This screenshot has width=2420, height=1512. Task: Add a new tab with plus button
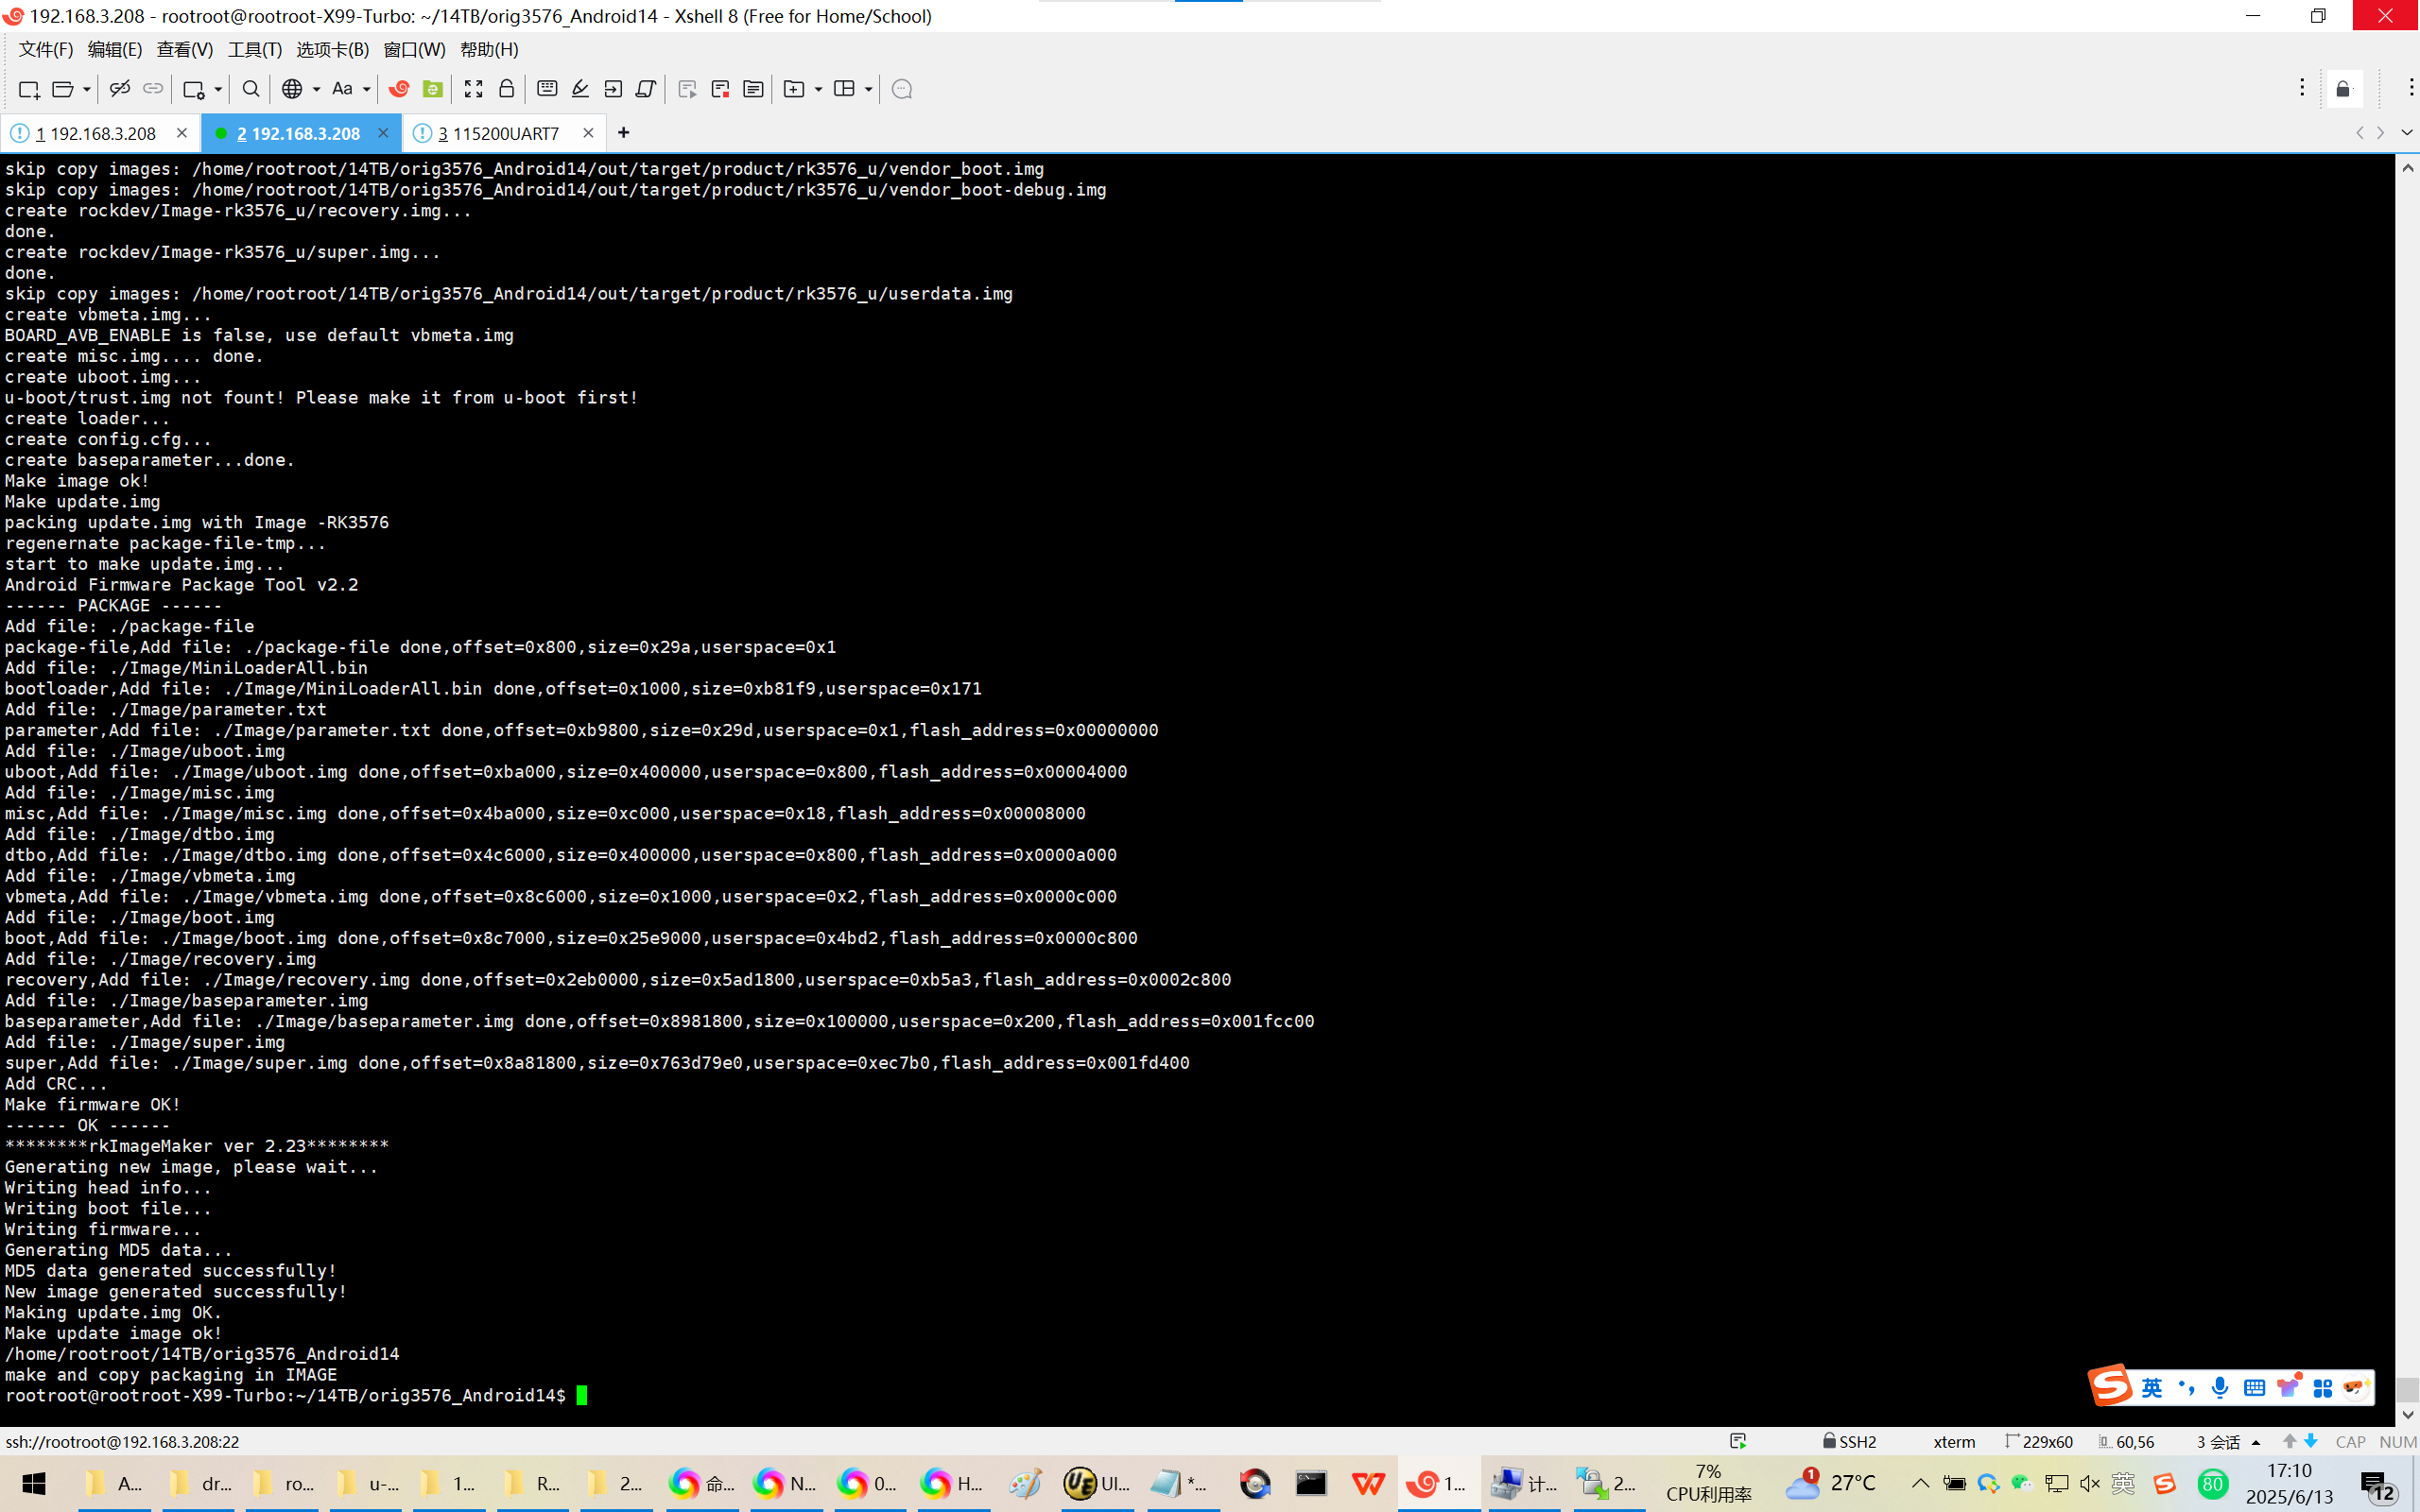[x=623, y=133]
